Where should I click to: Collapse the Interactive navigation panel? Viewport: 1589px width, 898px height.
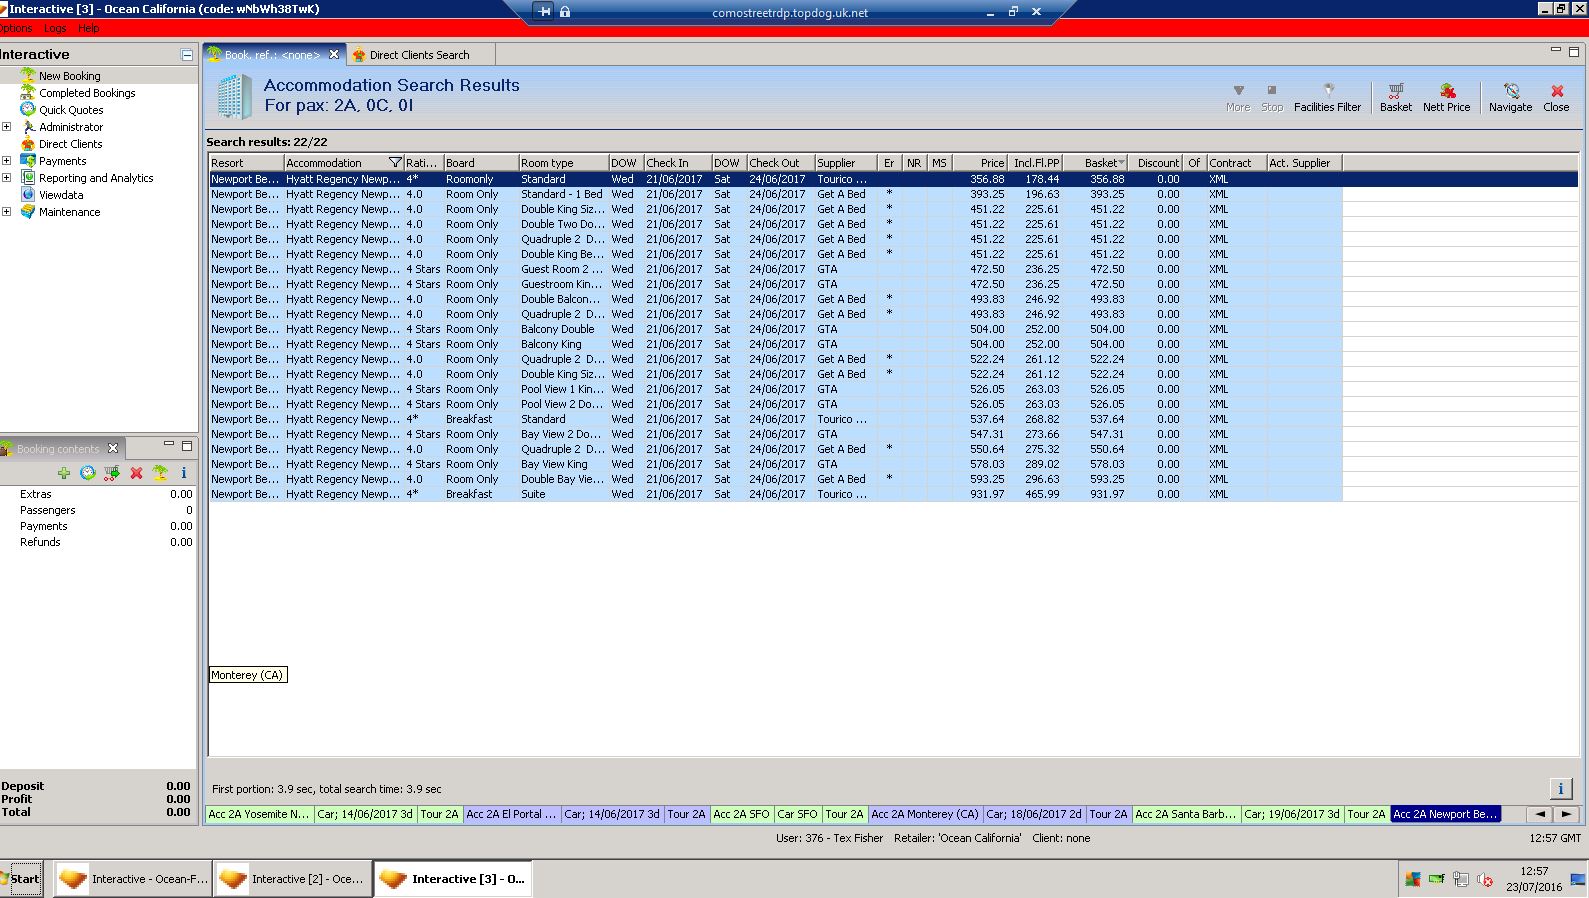click(x=186, y=55)
